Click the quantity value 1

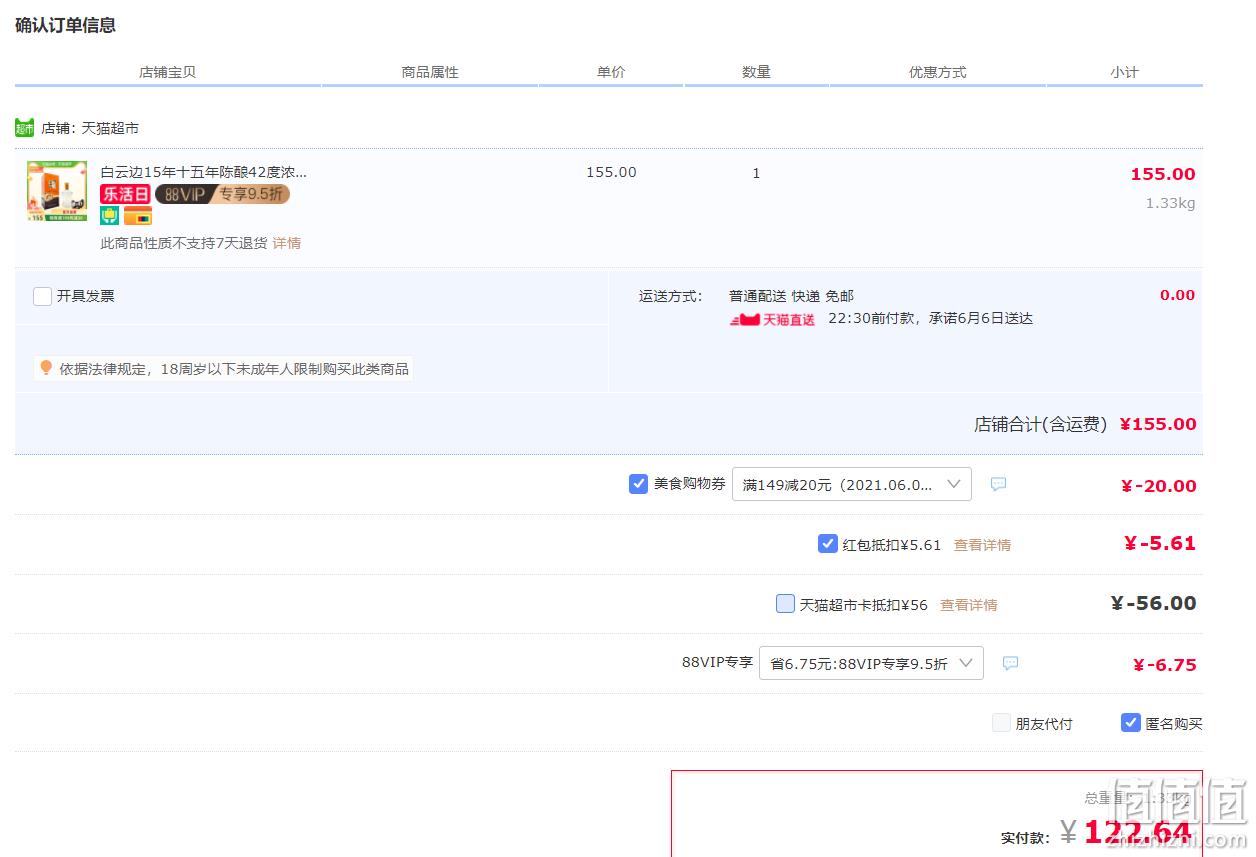(x=756, y=173)
